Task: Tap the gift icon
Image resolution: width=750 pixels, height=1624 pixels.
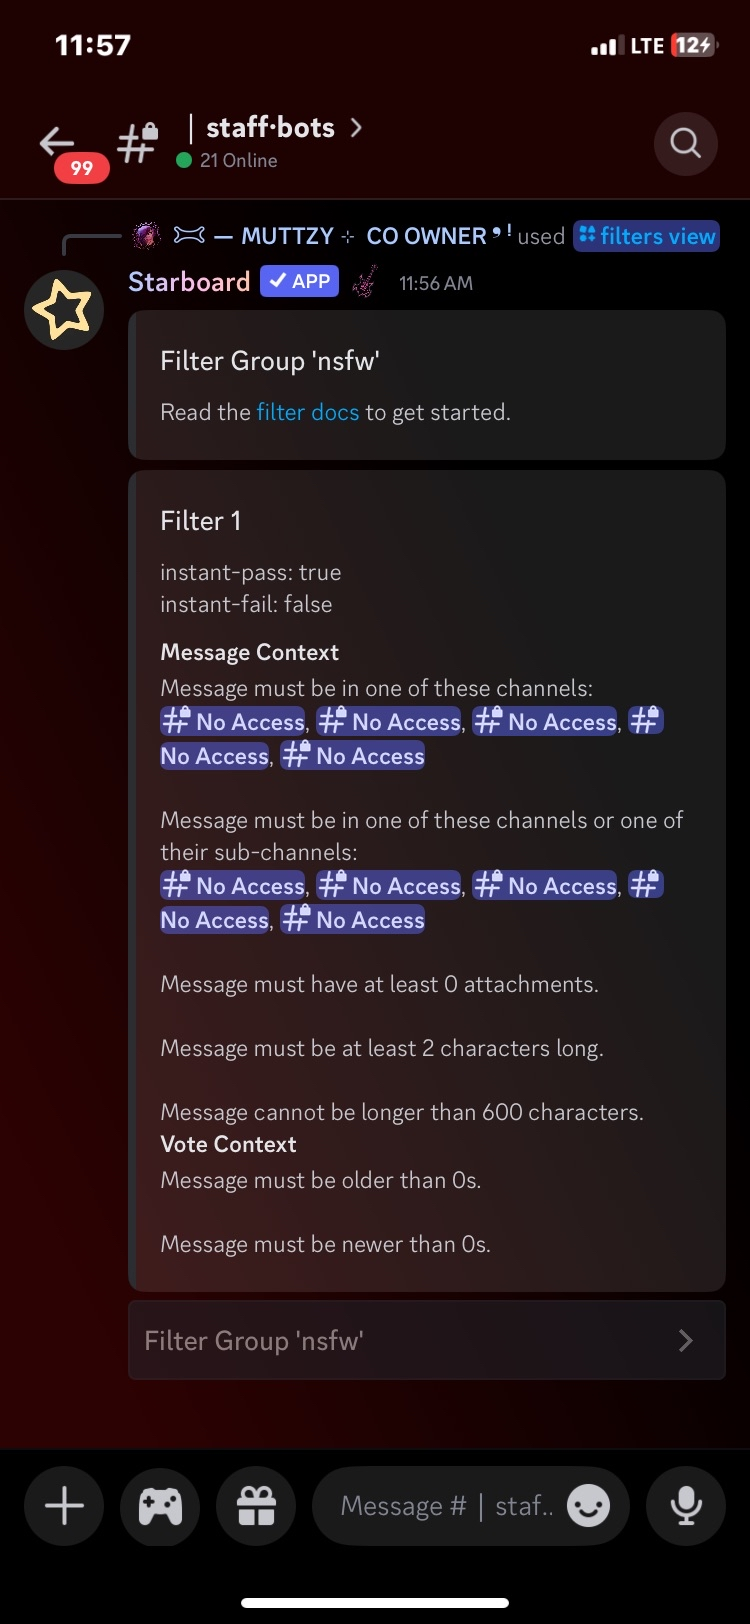Action: point(256,1506)
